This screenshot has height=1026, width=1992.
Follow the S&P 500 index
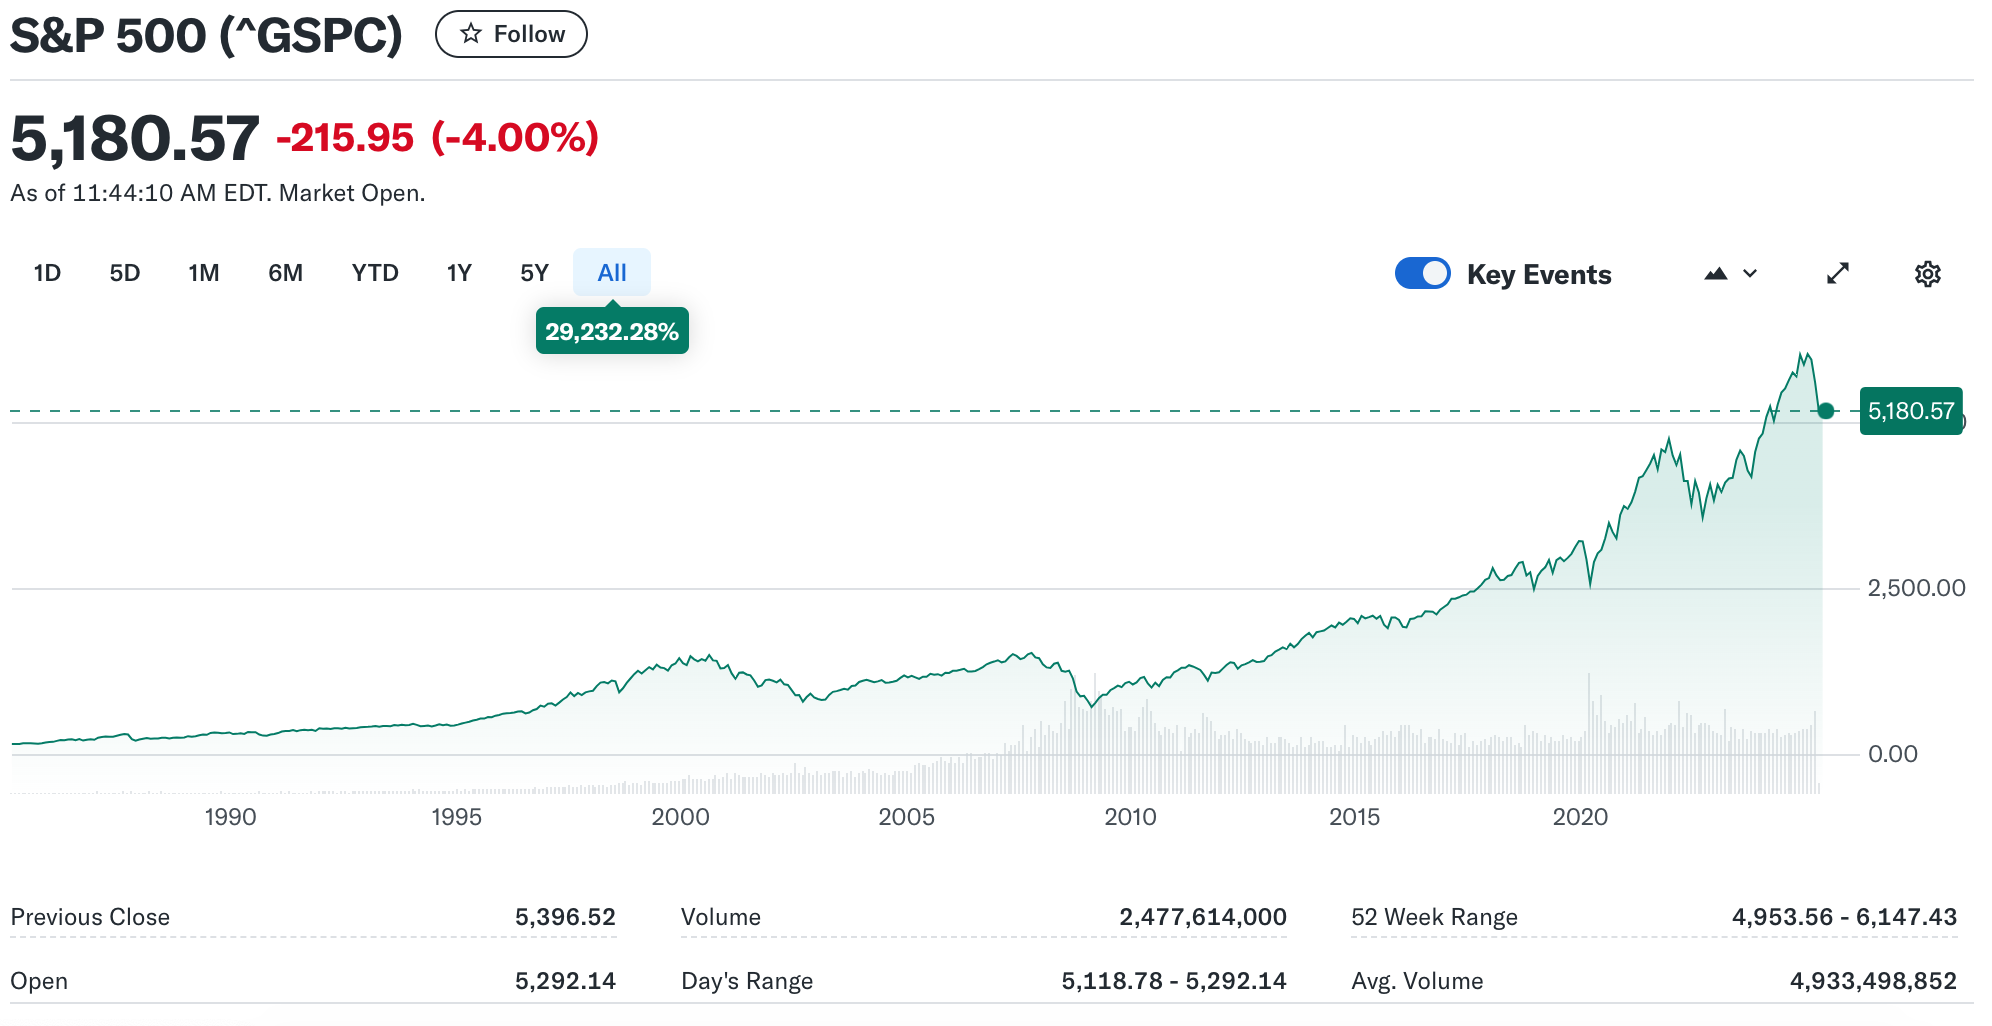[x=511, y=34]
